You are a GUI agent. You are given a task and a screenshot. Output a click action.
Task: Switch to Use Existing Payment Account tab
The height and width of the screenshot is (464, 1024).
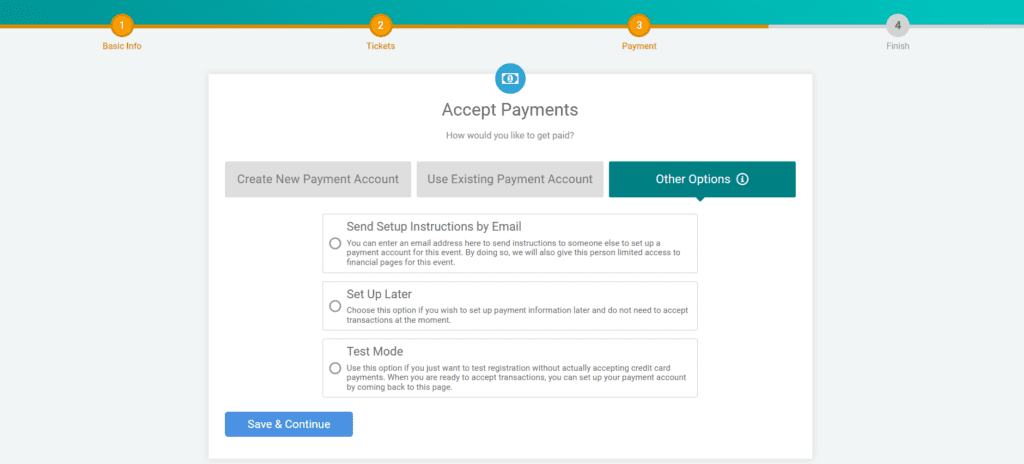pos(510,179)
